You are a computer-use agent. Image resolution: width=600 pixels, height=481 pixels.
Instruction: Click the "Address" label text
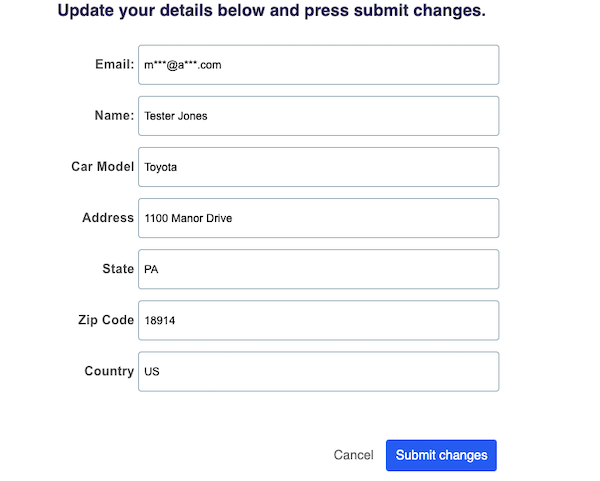click(108, 217)
